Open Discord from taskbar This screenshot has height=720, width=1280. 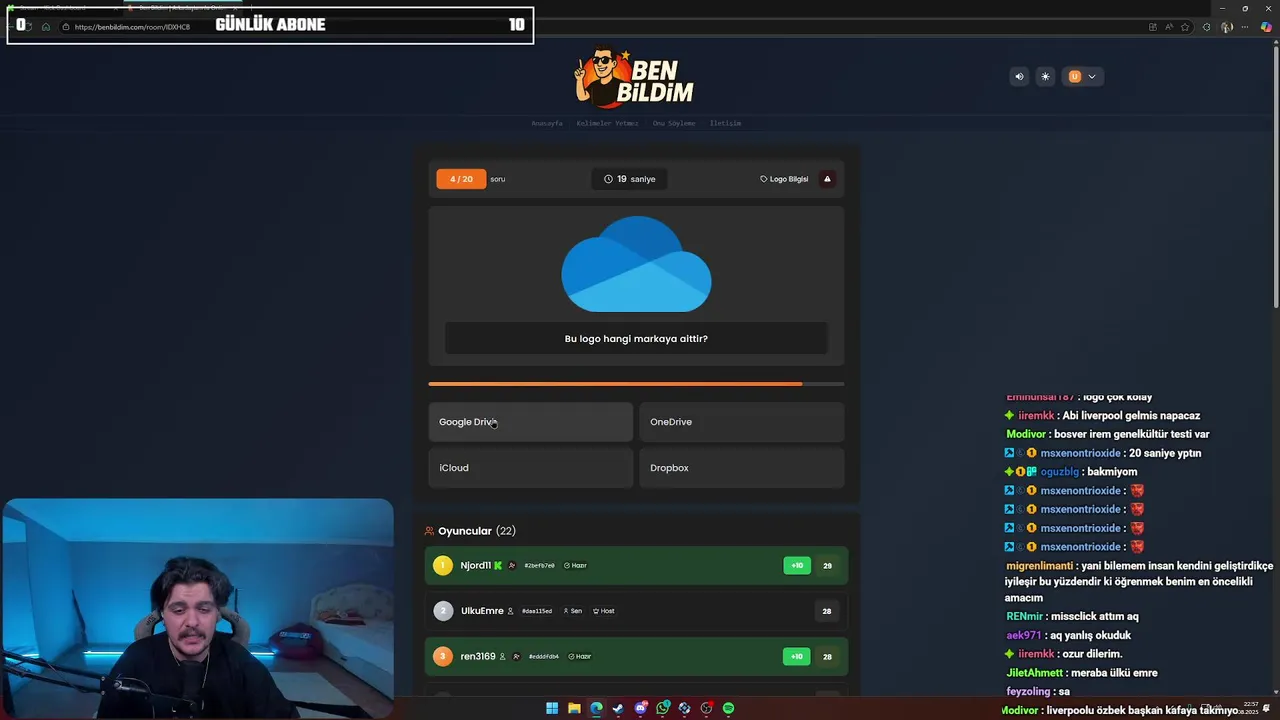(640, 708)
